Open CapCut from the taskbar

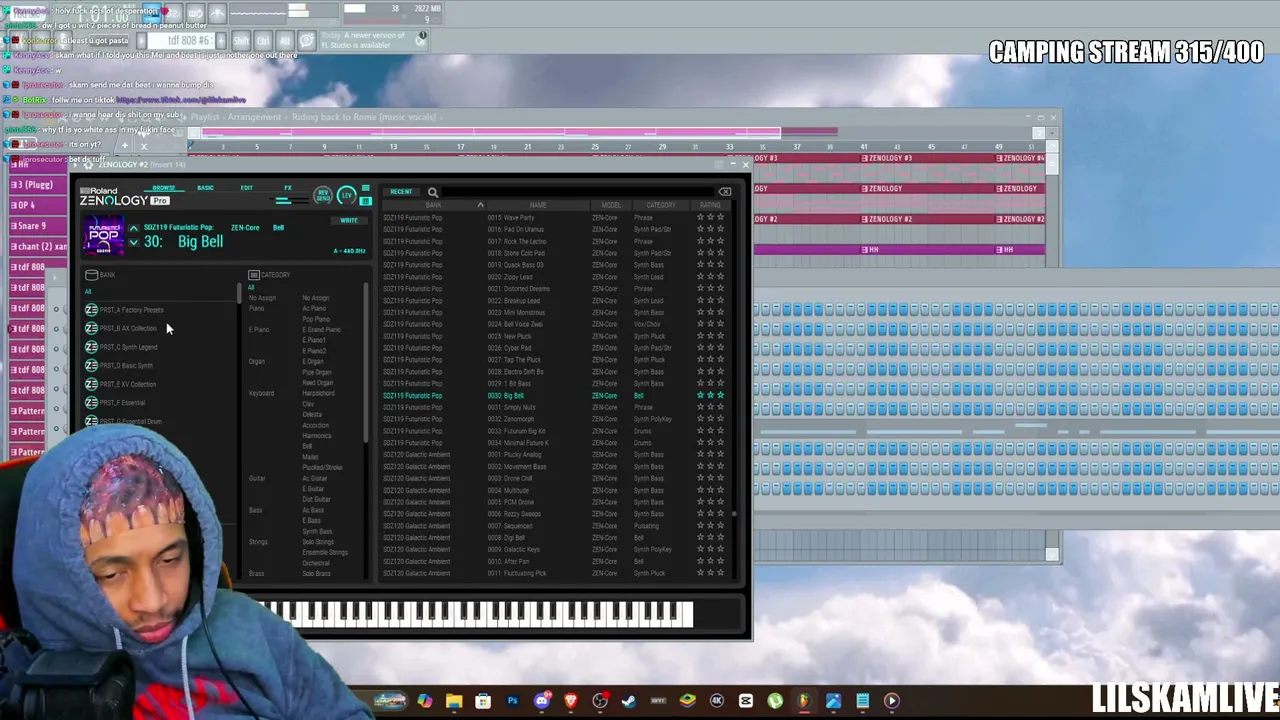coord(746,701)
